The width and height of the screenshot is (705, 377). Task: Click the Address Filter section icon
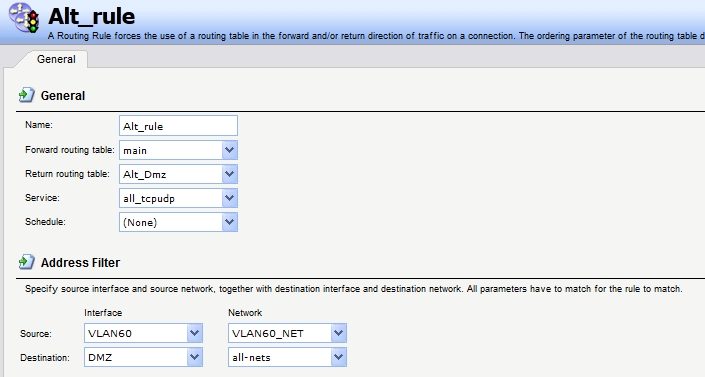pos(27,262)
